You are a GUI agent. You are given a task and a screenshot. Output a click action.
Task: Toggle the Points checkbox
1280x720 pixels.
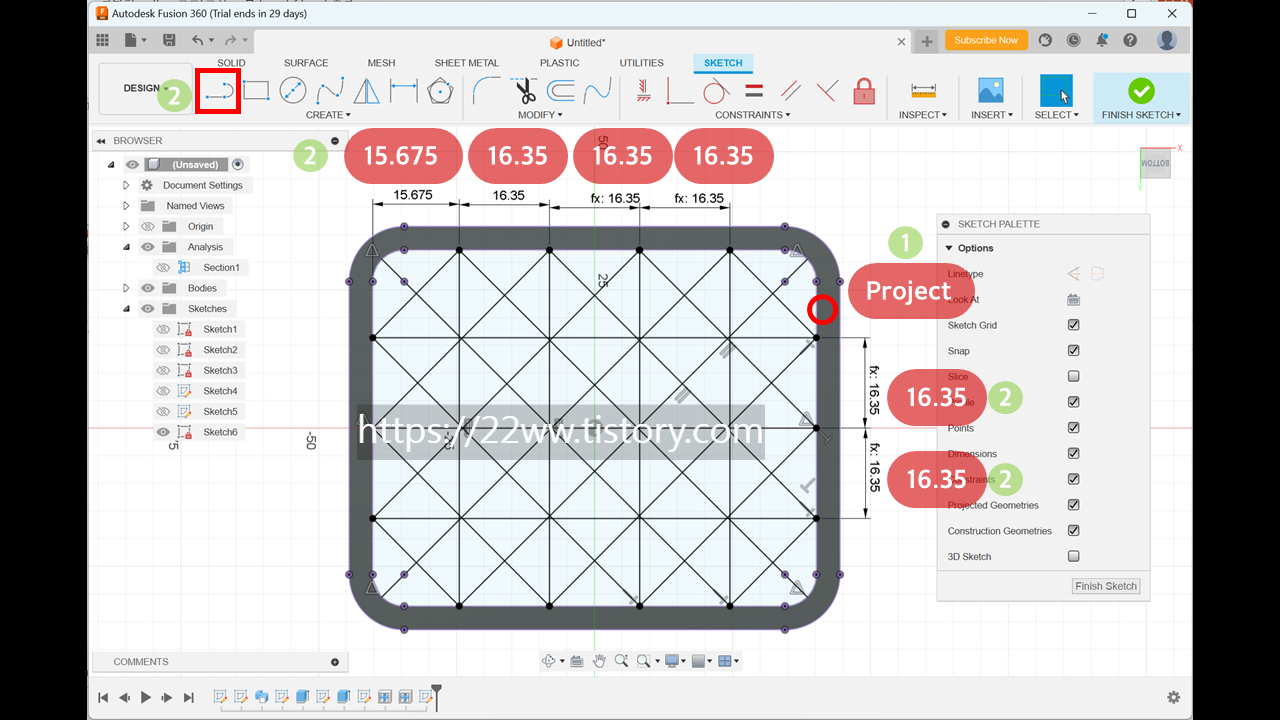click(x=1073, y=428)
